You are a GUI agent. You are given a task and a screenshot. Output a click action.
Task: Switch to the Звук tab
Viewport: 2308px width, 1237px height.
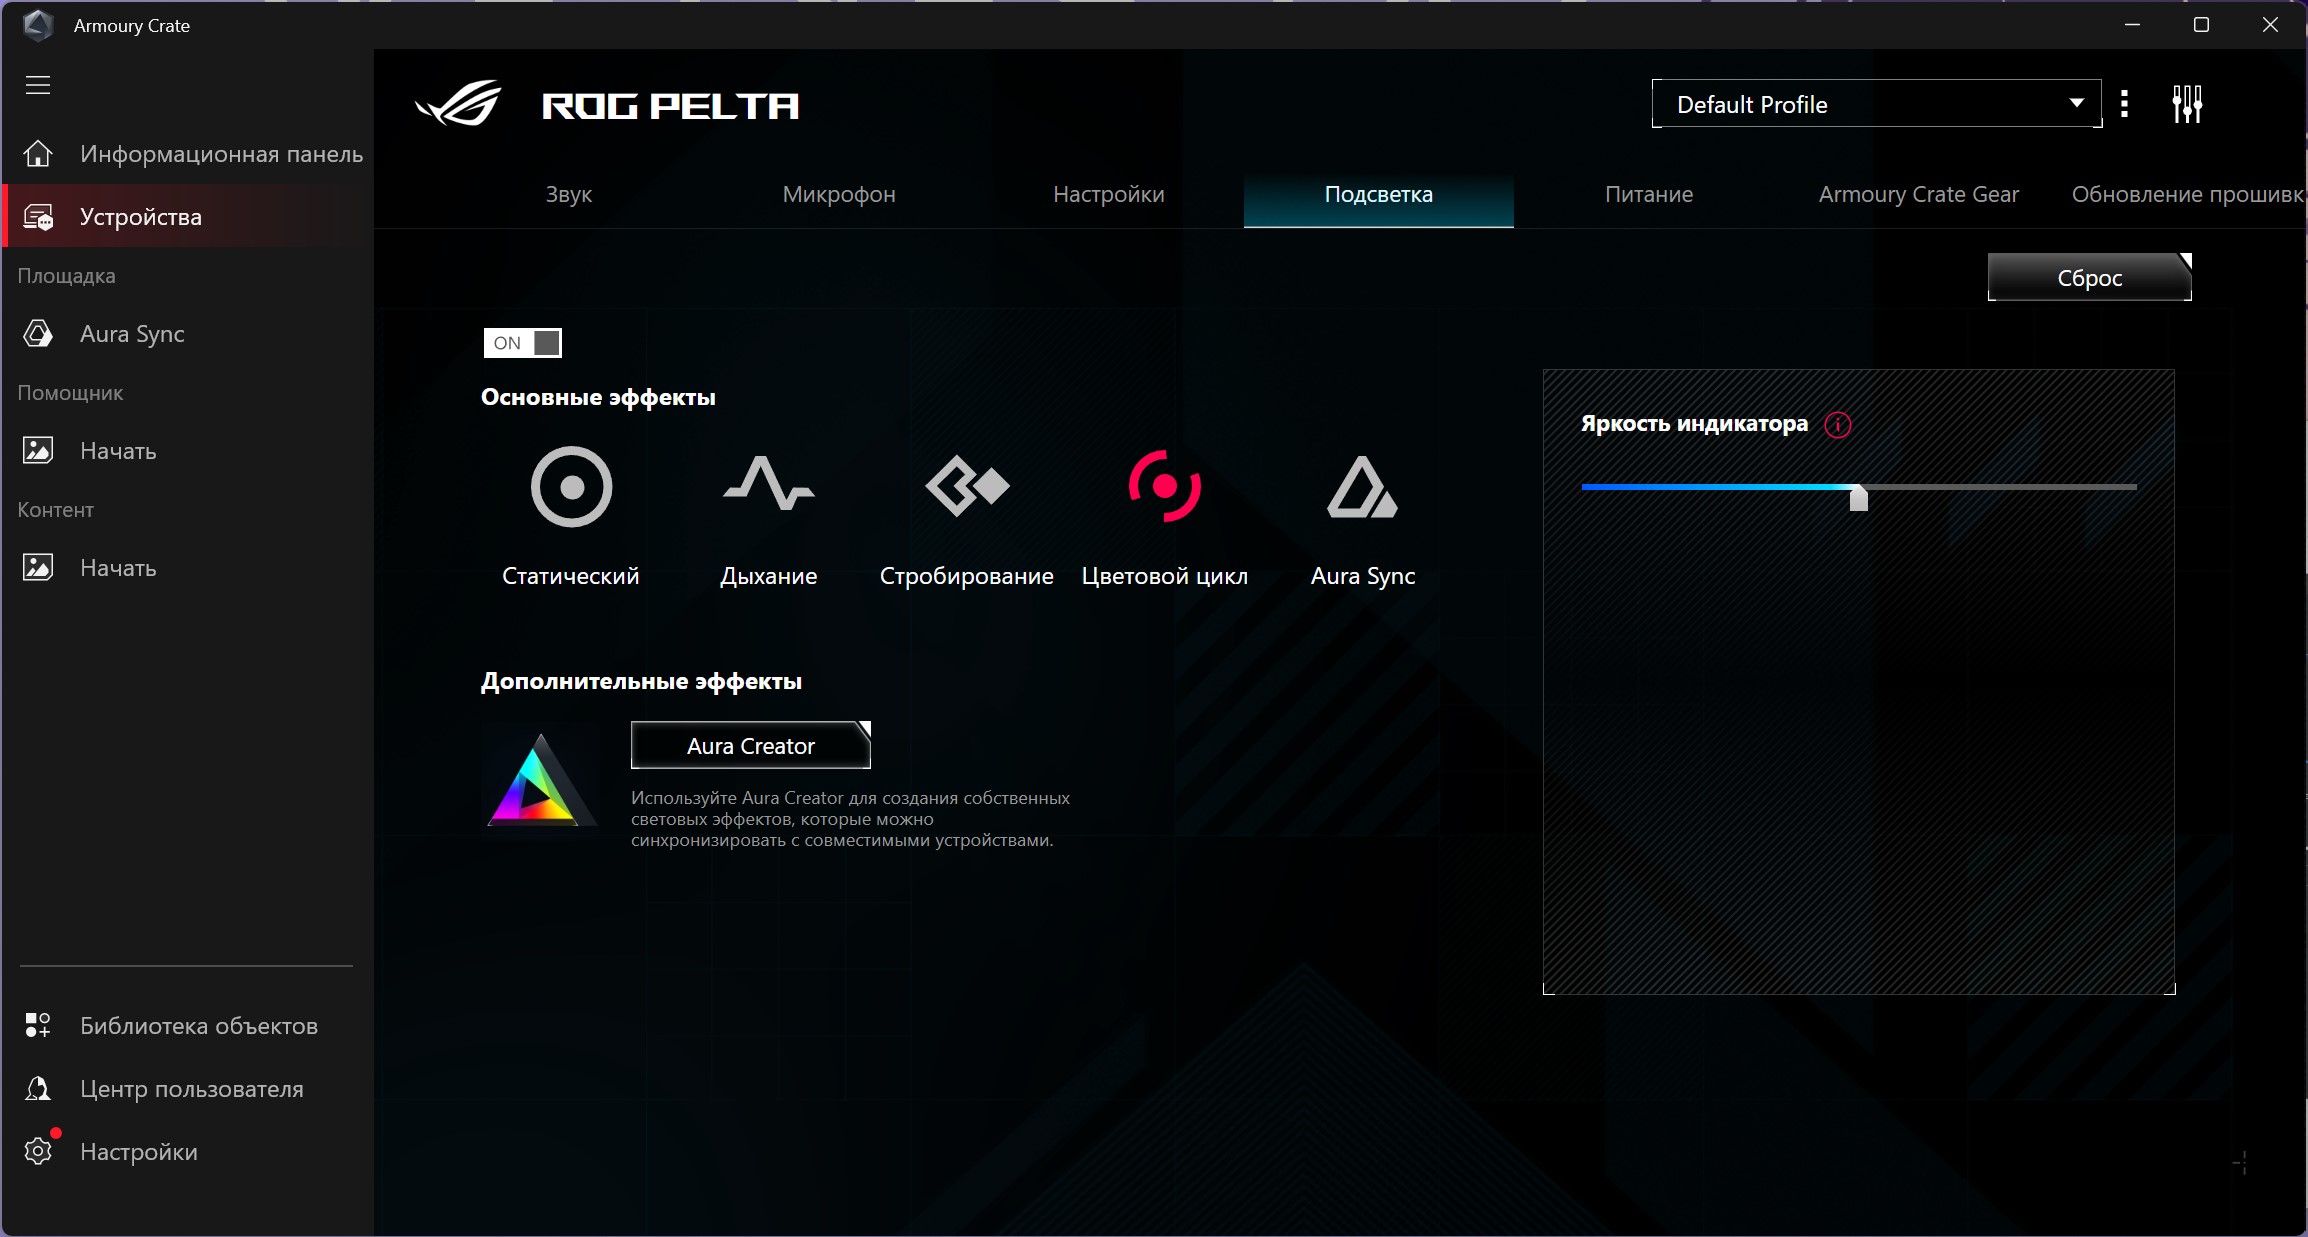click(x=569, y=194)
